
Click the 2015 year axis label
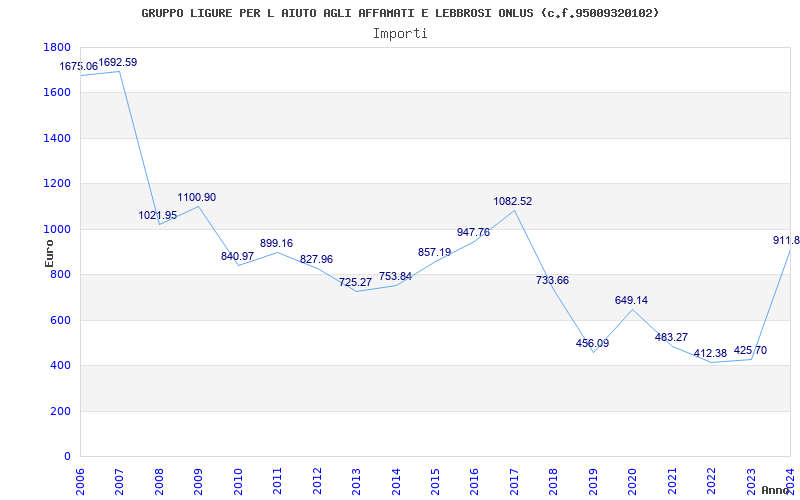pos(435,482)
